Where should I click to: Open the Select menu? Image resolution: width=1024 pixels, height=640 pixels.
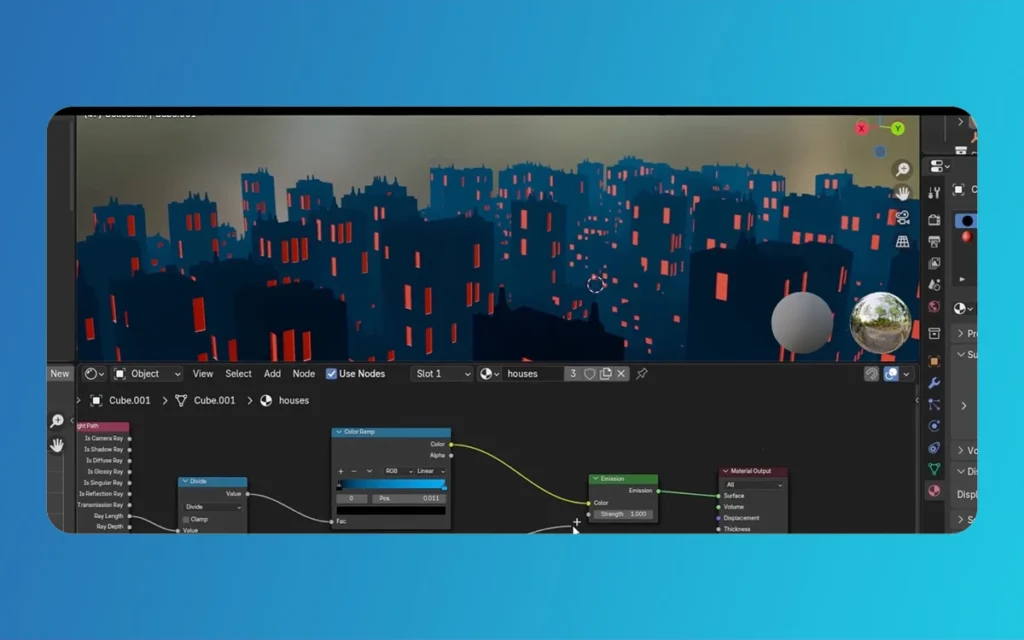click(x=238, y=374)
